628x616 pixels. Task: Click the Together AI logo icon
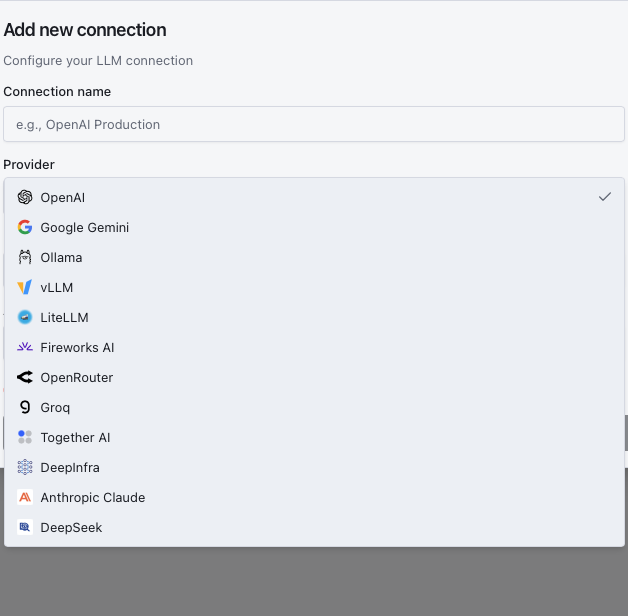coord(25,437)
